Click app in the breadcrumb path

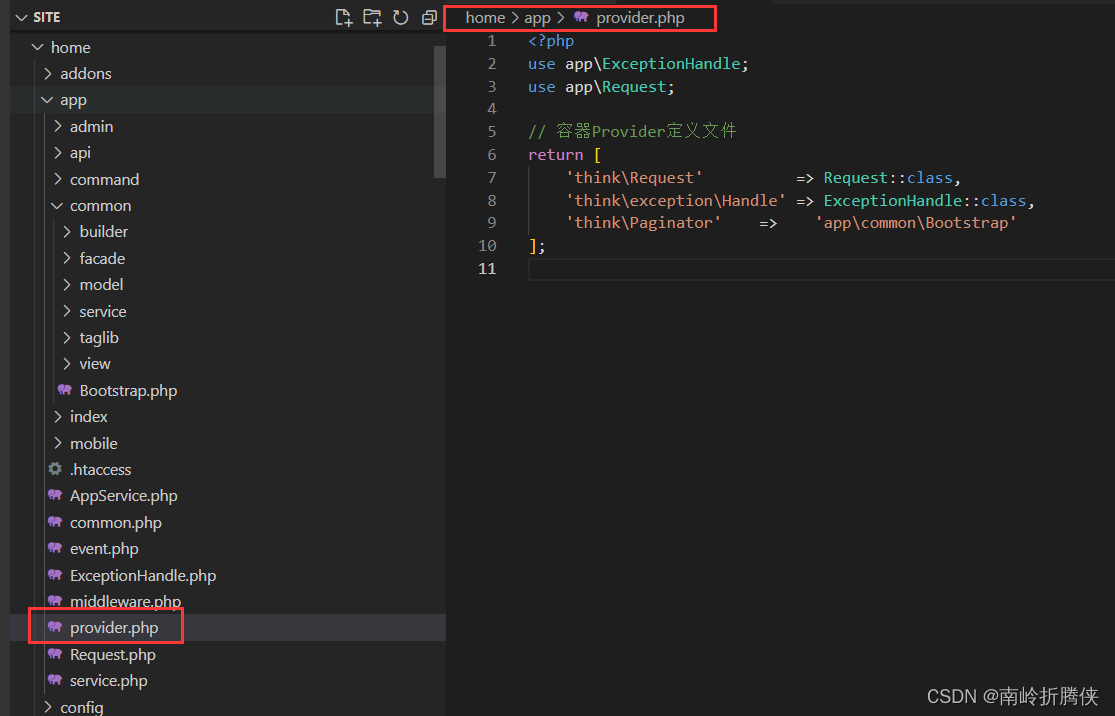pyautogui.click(x=537, y=17)
